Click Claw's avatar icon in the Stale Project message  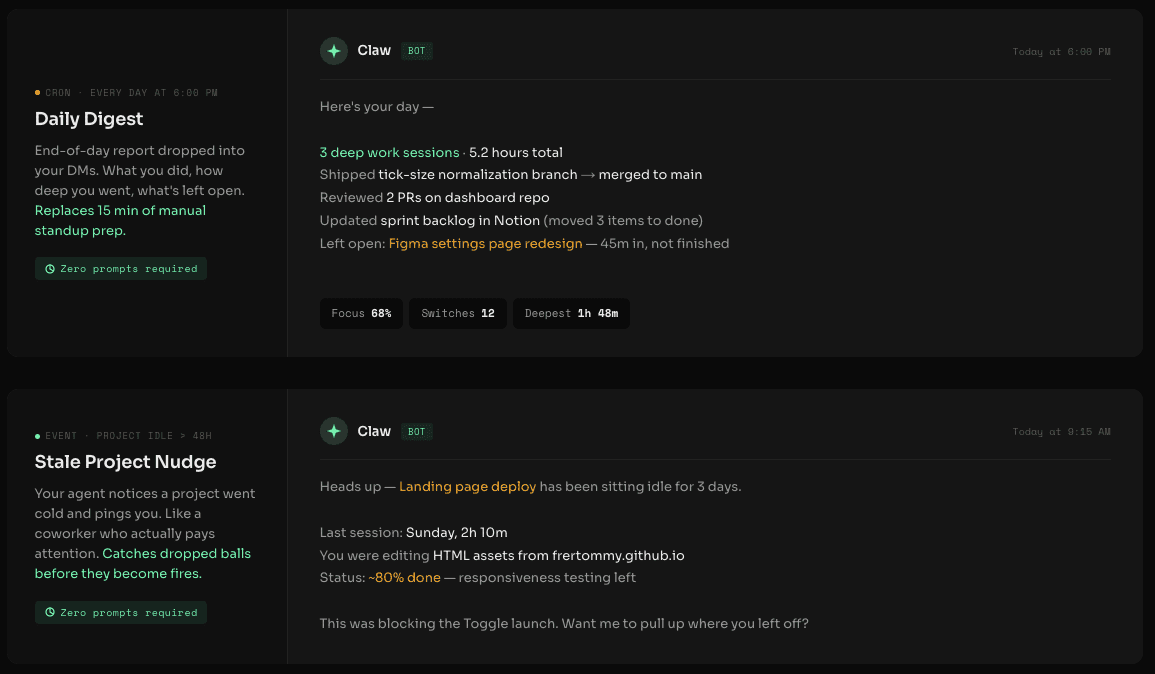click(334, 431)
